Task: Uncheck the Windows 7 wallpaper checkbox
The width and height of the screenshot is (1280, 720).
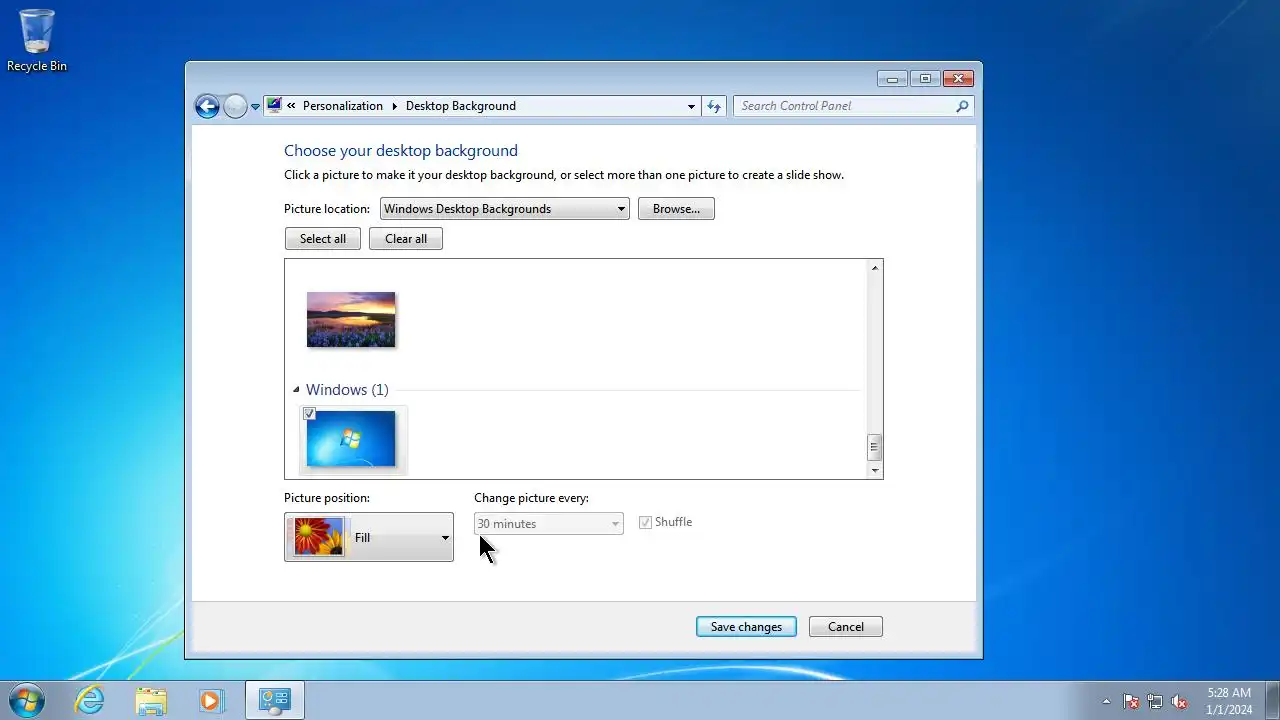Action: [310, 414]
